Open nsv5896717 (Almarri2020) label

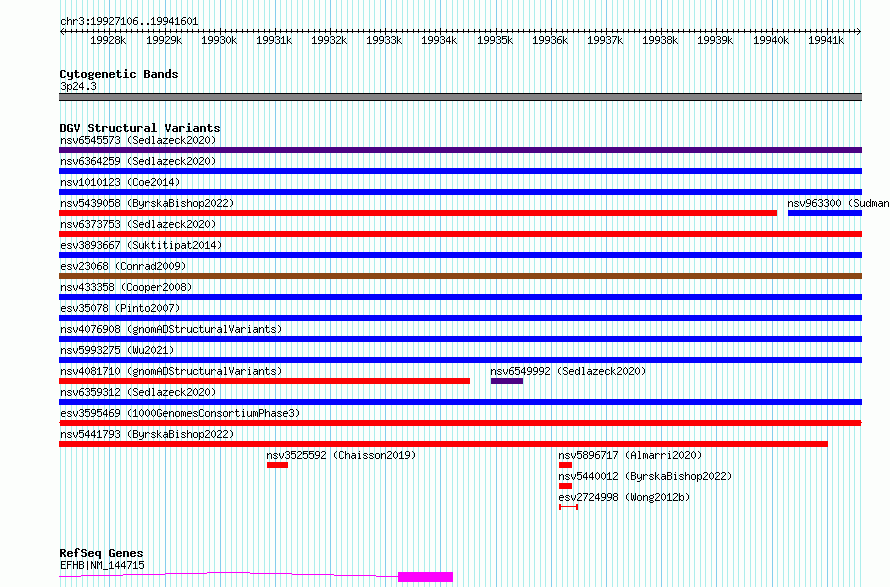(630, 455)
